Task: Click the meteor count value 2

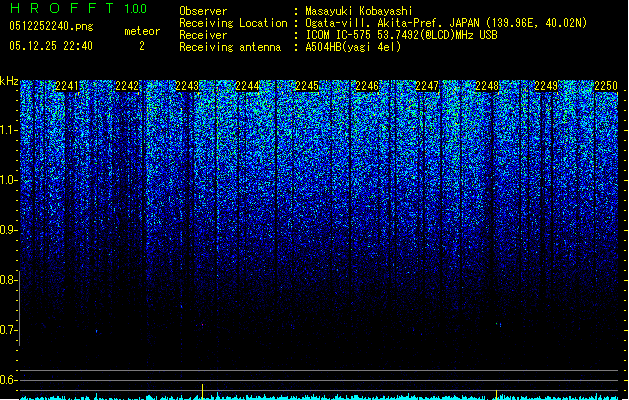Action: click(x=142, y=46)
